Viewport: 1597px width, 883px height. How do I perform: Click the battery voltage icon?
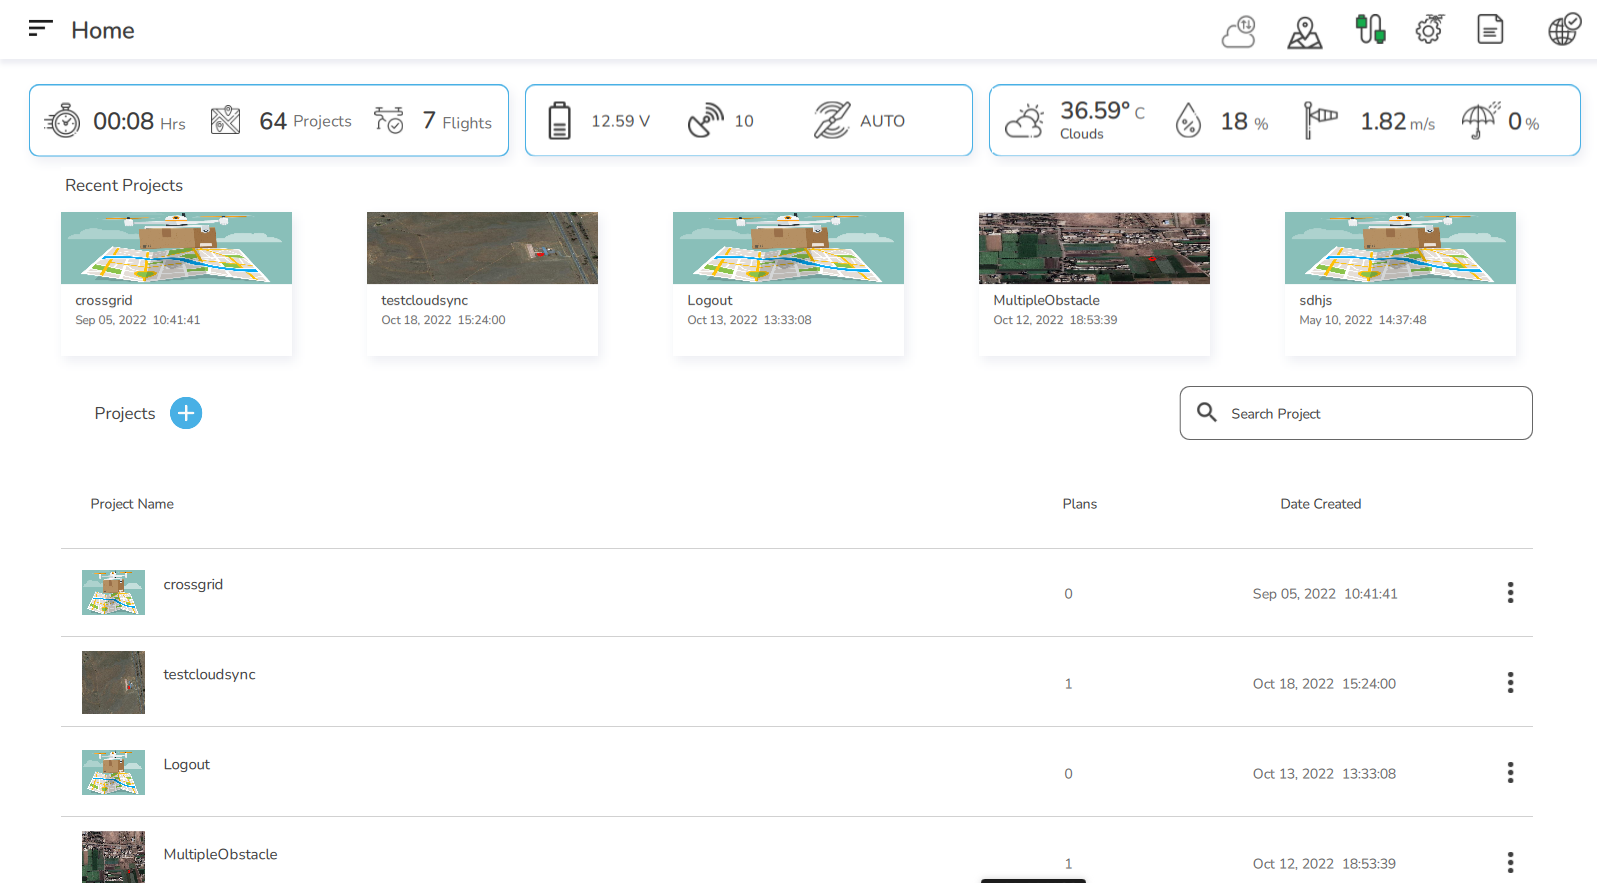(x=560, y=121)
